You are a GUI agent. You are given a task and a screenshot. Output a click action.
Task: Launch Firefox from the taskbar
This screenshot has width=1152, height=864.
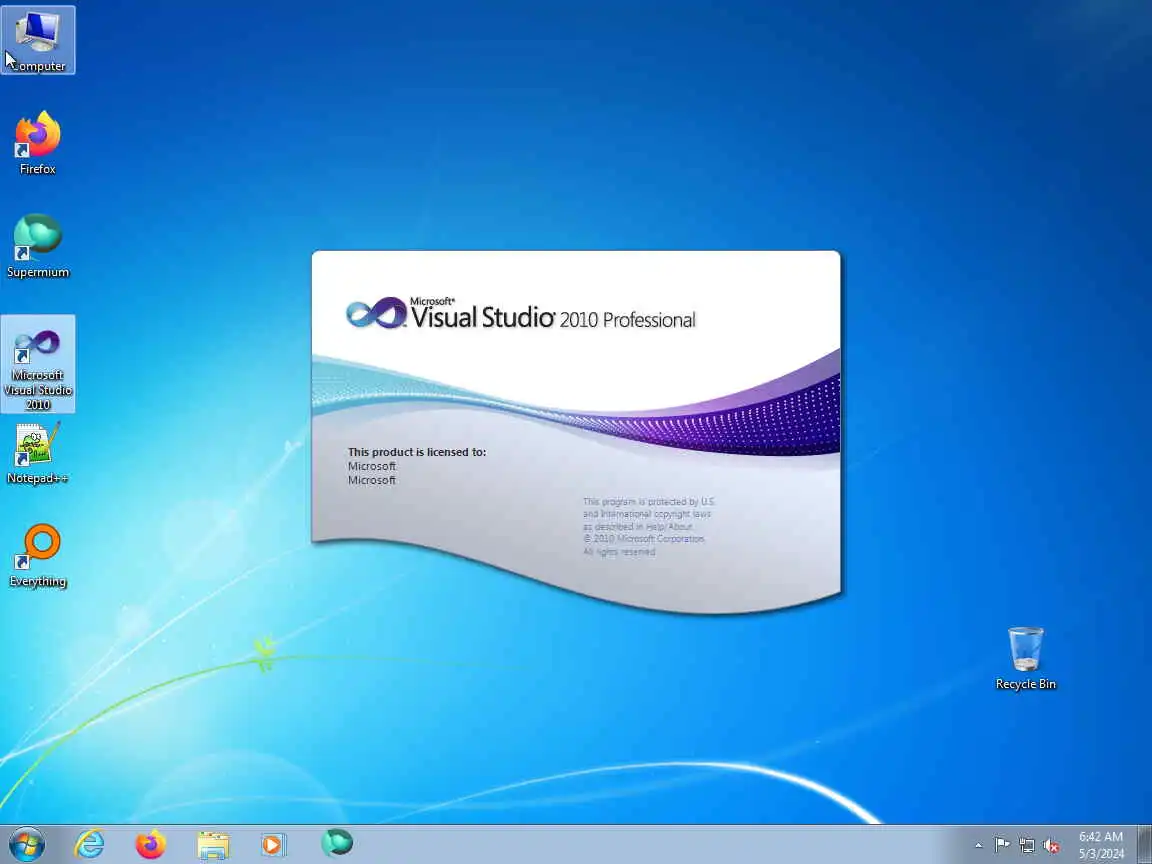click(x=151, y=845)
